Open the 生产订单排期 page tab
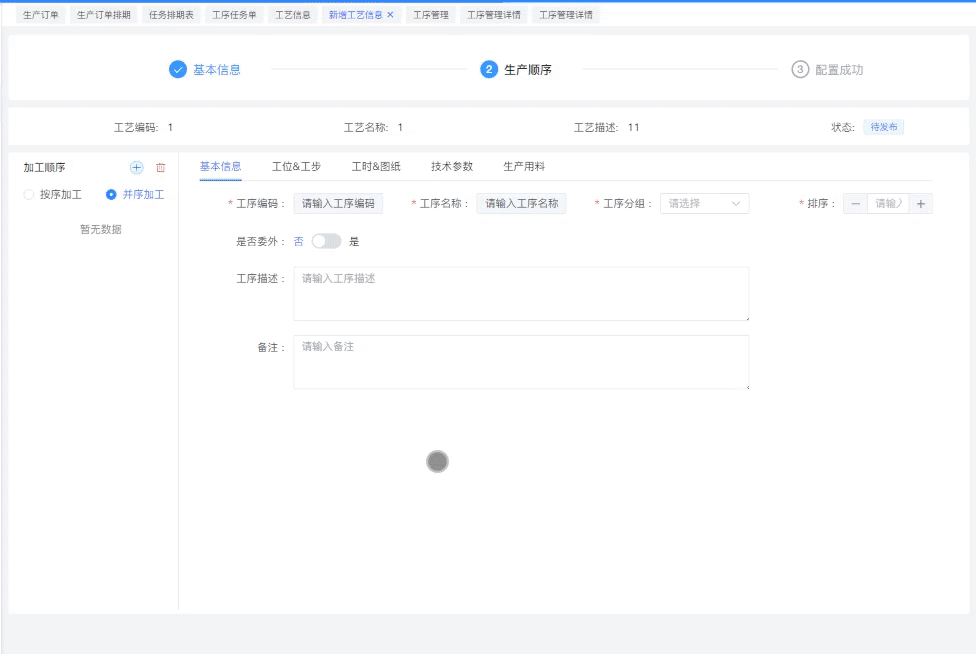976x654 pixels. point(104,15)
